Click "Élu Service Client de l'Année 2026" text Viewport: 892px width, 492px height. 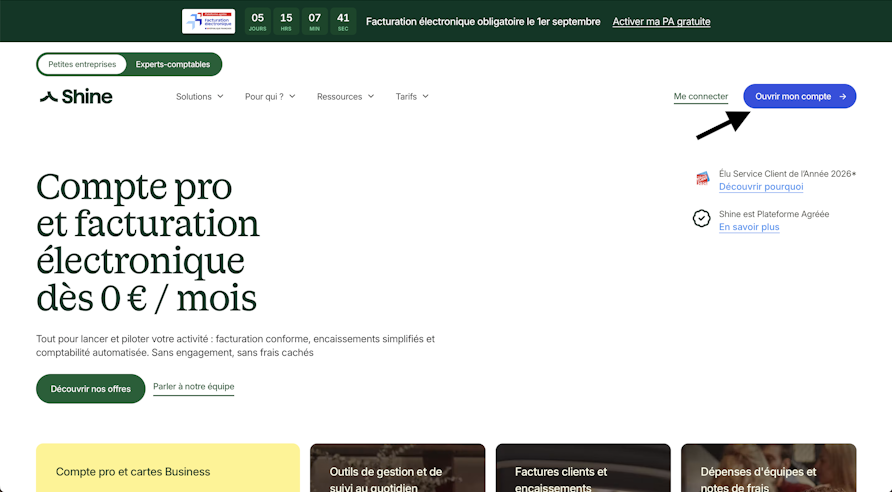(787, 174)
